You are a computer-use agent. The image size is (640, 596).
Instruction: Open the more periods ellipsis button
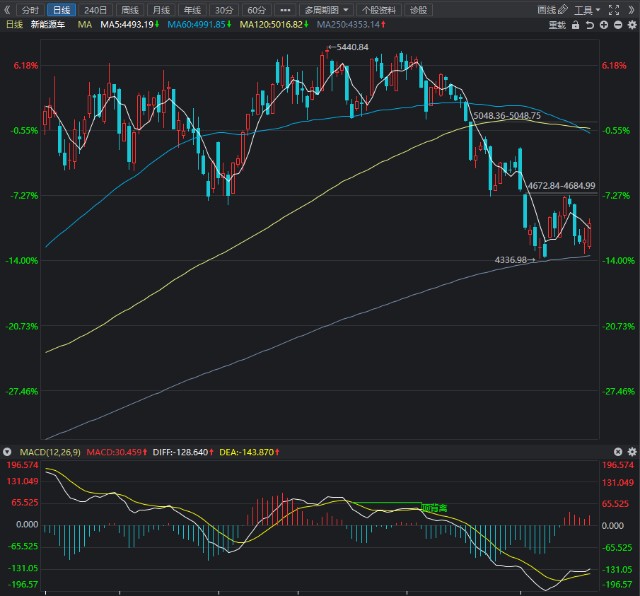pyautogui.click(x=286, y=9)
